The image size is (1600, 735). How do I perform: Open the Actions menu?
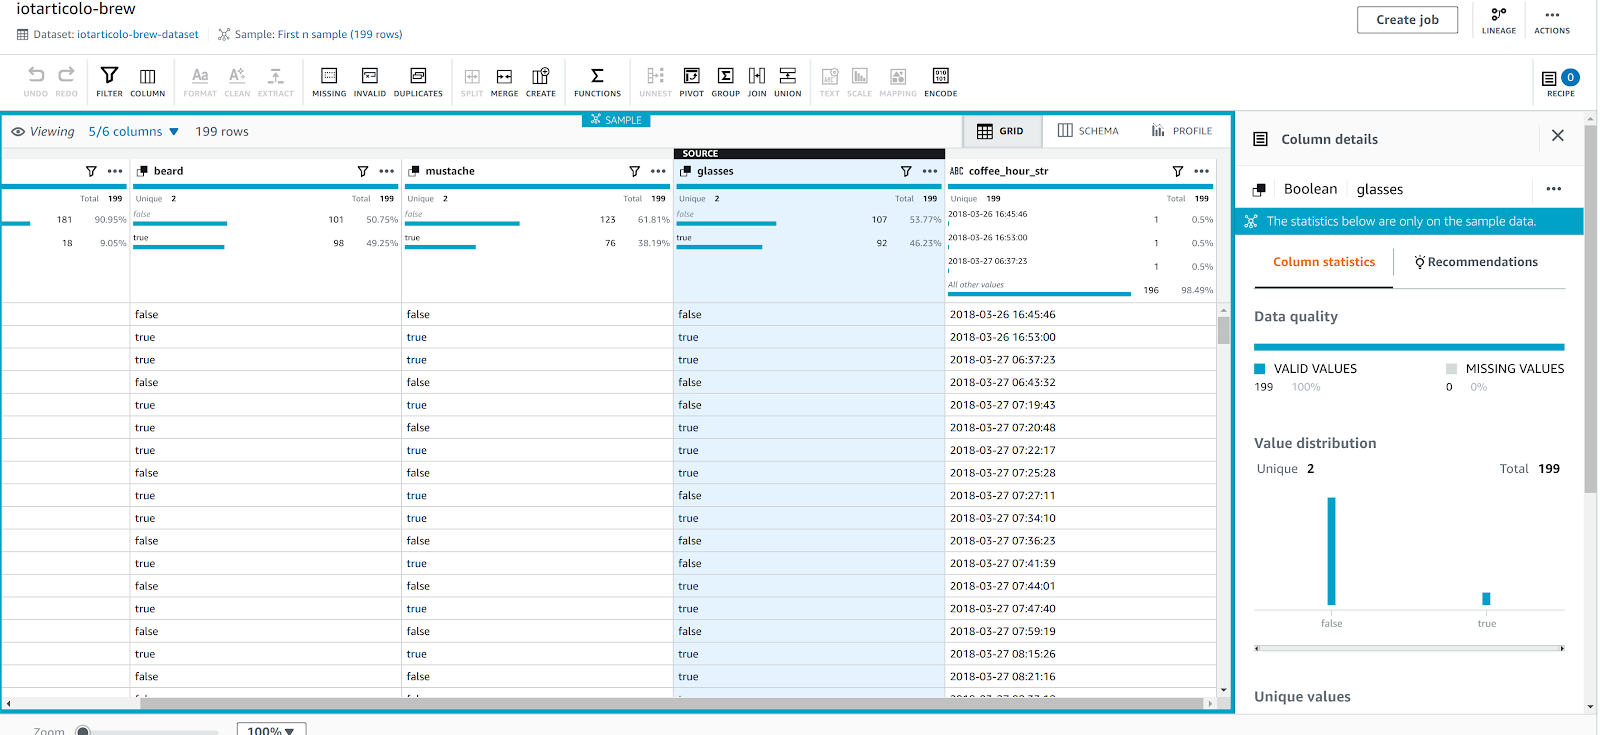1552,21
